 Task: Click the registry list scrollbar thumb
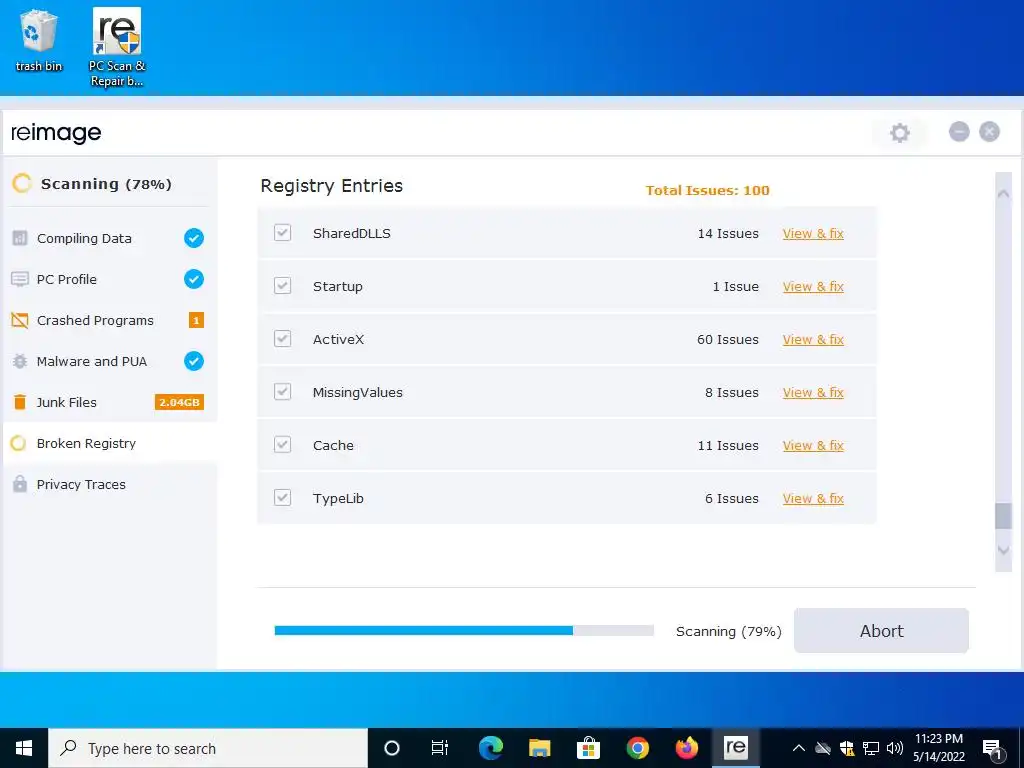tap(1003, 516)
